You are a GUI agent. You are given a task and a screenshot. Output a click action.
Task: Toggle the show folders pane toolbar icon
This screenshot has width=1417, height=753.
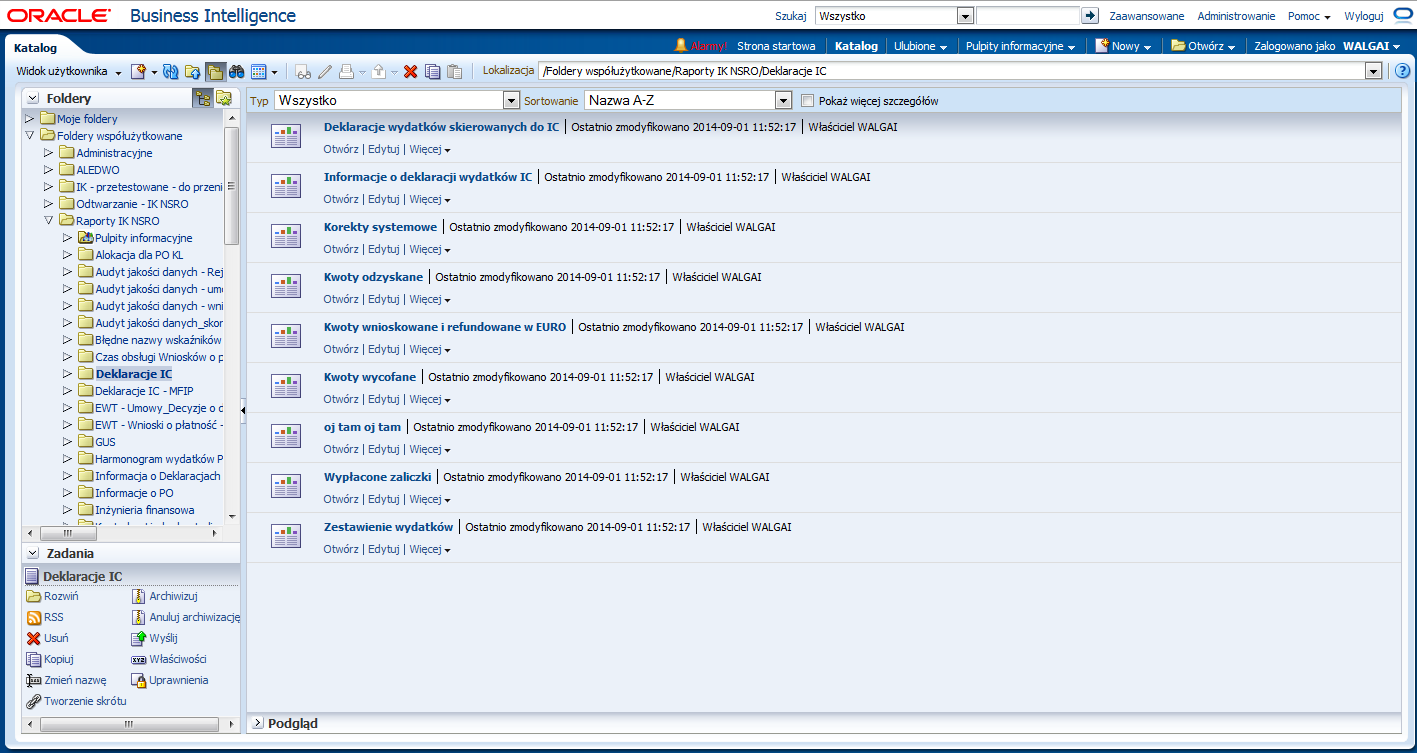(215, 71)
